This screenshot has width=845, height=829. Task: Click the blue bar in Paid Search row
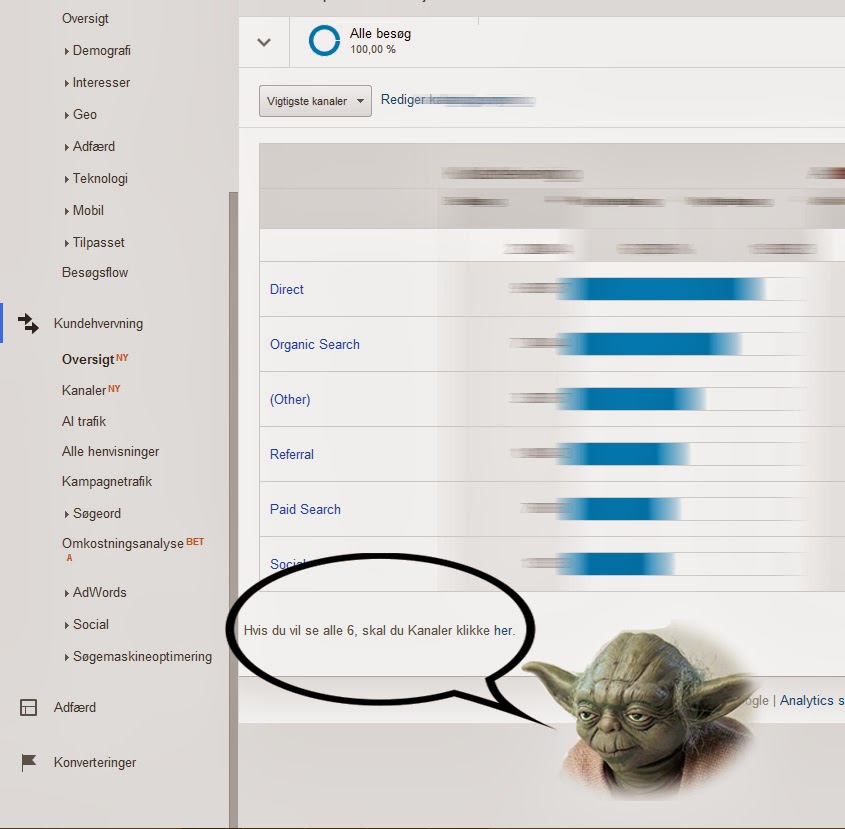618,509
